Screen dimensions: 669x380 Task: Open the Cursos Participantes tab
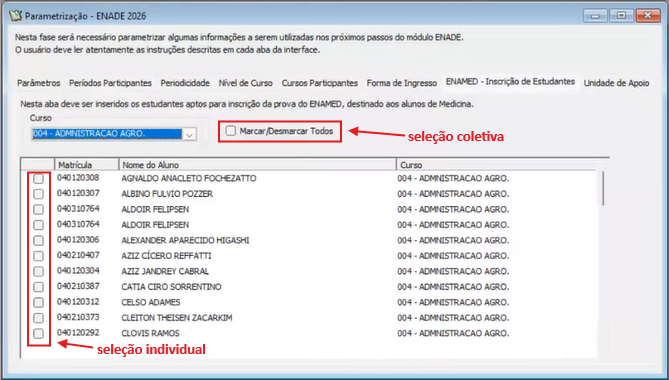coord(320,83)
